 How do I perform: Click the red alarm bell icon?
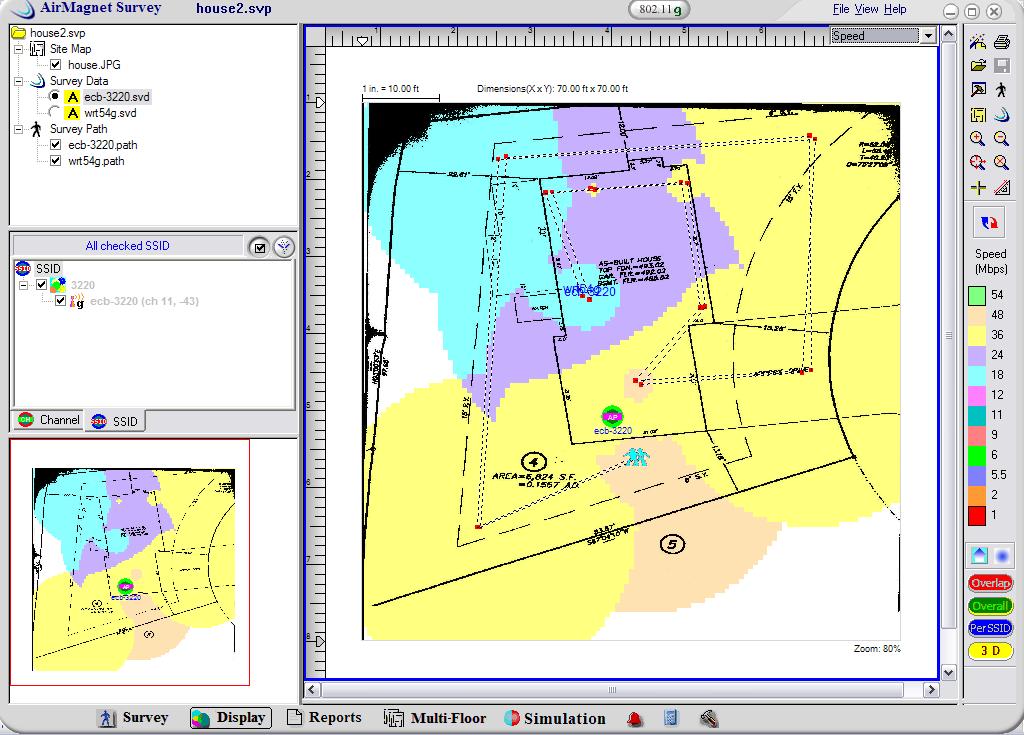(x=635, y=719)
